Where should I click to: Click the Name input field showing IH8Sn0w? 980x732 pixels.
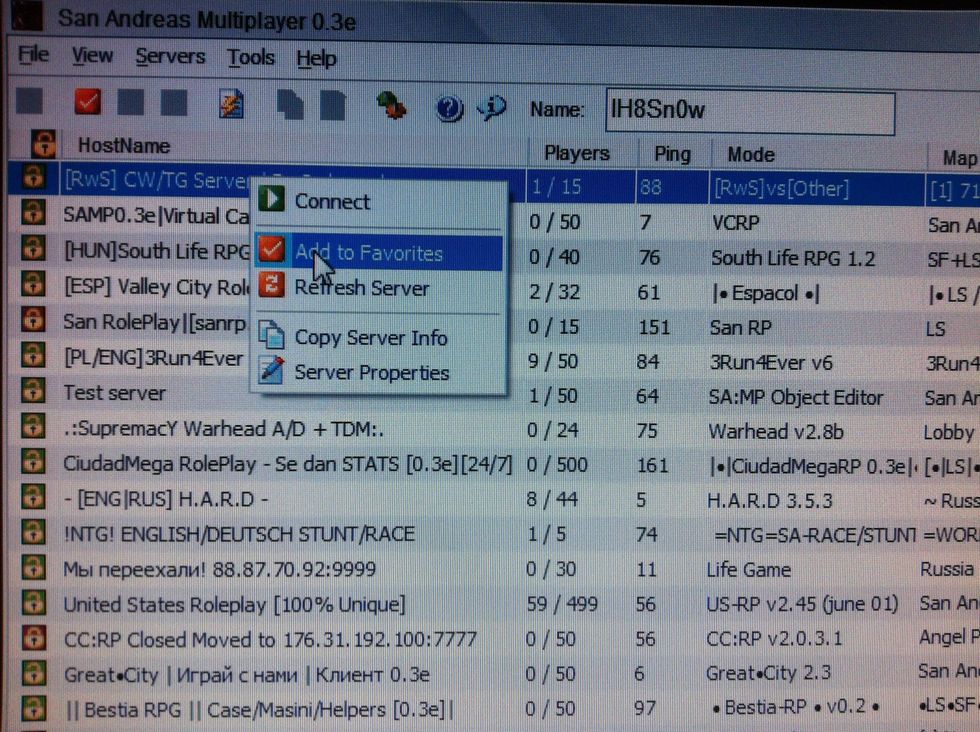coord(748,111)
